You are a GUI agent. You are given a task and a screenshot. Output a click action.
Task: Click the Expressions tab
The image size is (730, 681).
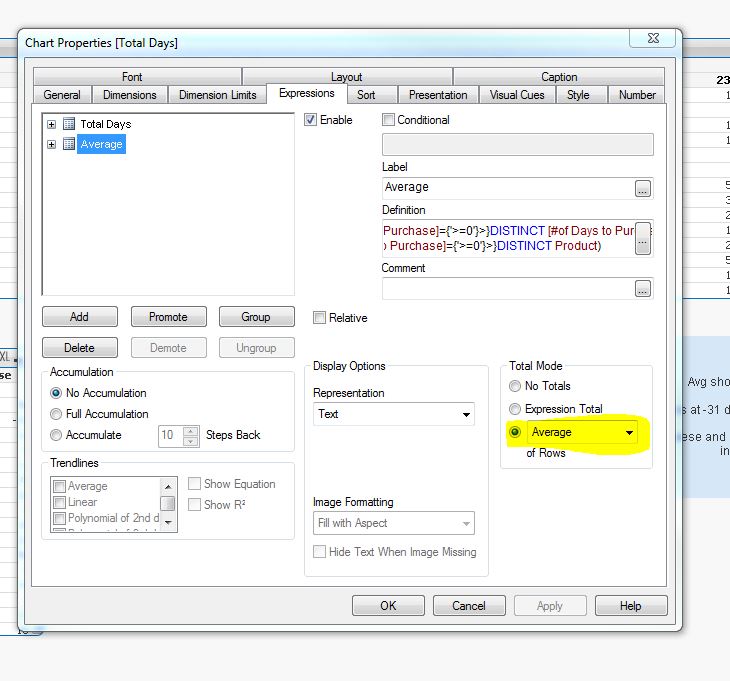point(307,93)
